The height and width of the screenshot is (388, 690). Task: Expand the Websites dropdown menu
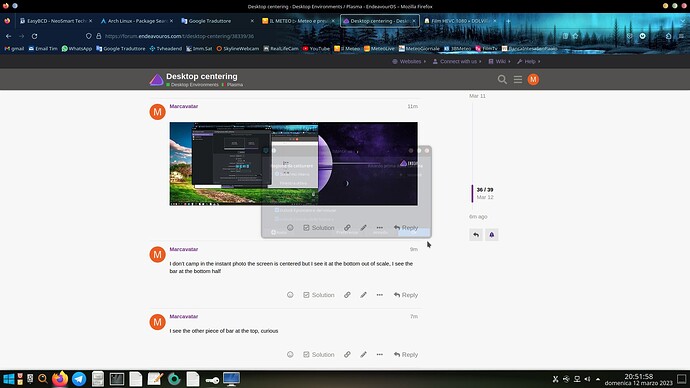click(409, 62)
